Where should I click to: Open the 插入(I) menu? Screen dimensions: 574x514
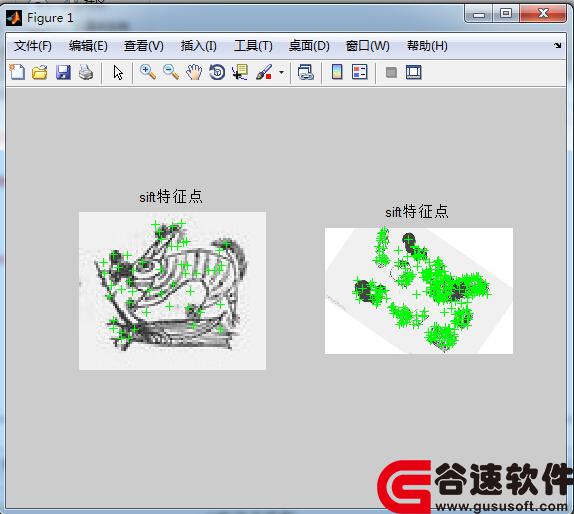[x=198, y=46]
